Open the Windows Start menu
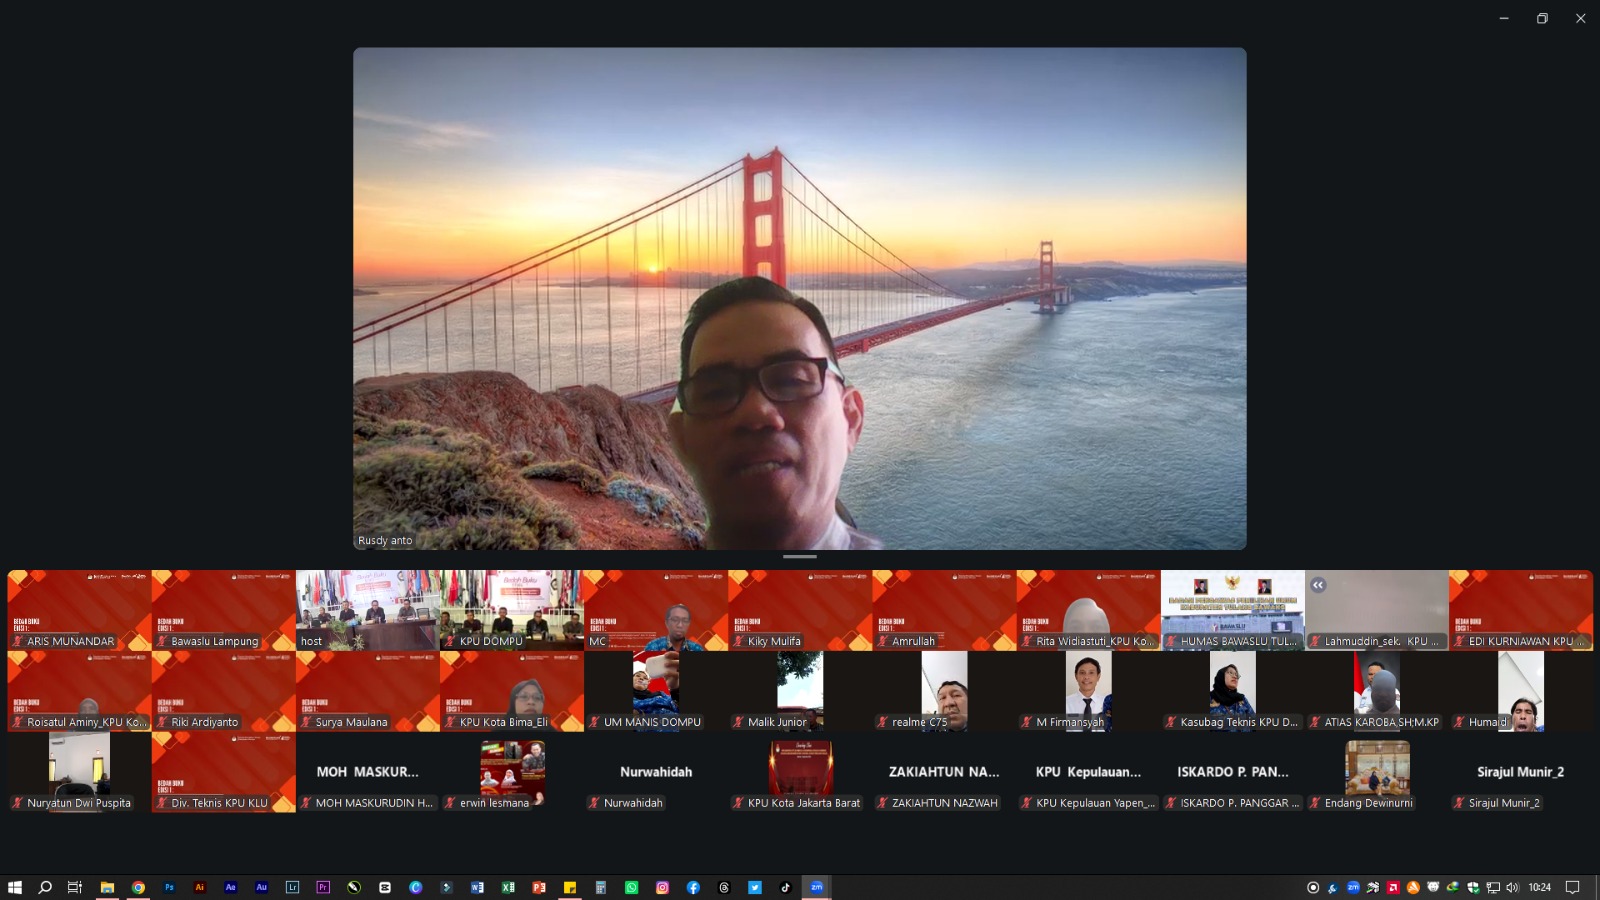Screen dimensions: 1600x900 click(x=15, y=887)
